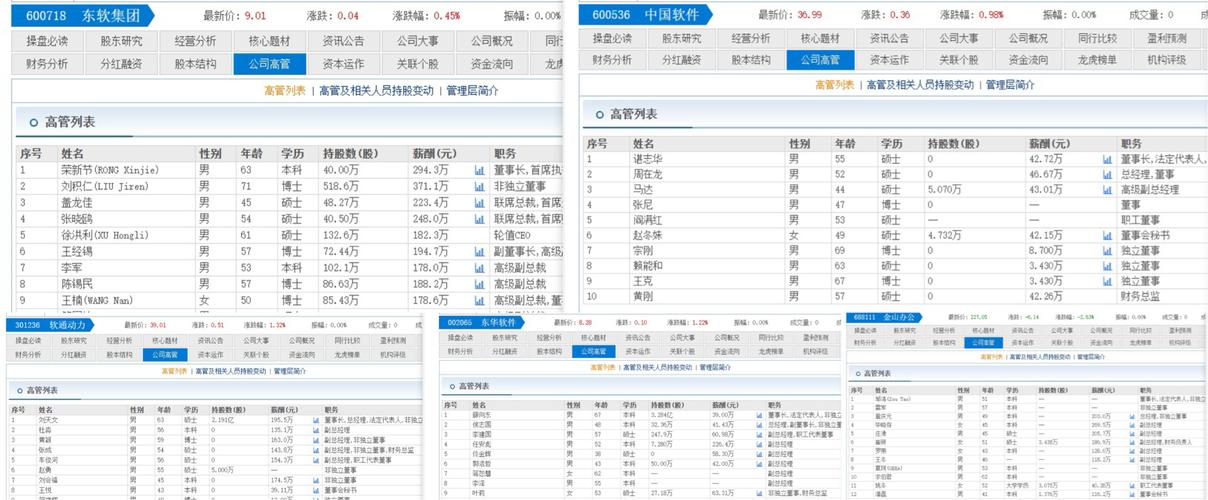Select 分红融资 tab in 东软集团 panel
The height and width of the screenshot is (500, 1208).
pyautogui.click(x=123, y=63)
